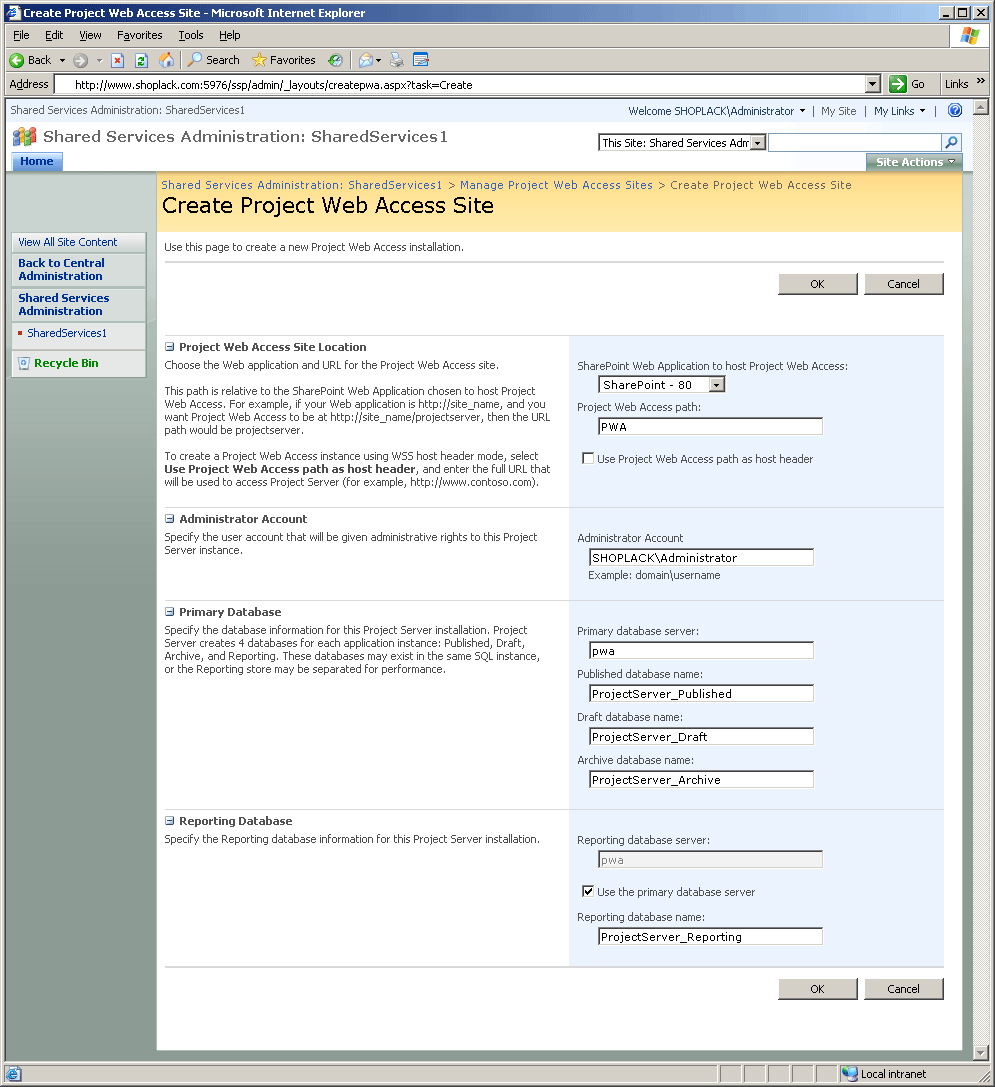Open the This Site search scope dropdown
Screen dimensions: 995x1087
click(759, 143)
